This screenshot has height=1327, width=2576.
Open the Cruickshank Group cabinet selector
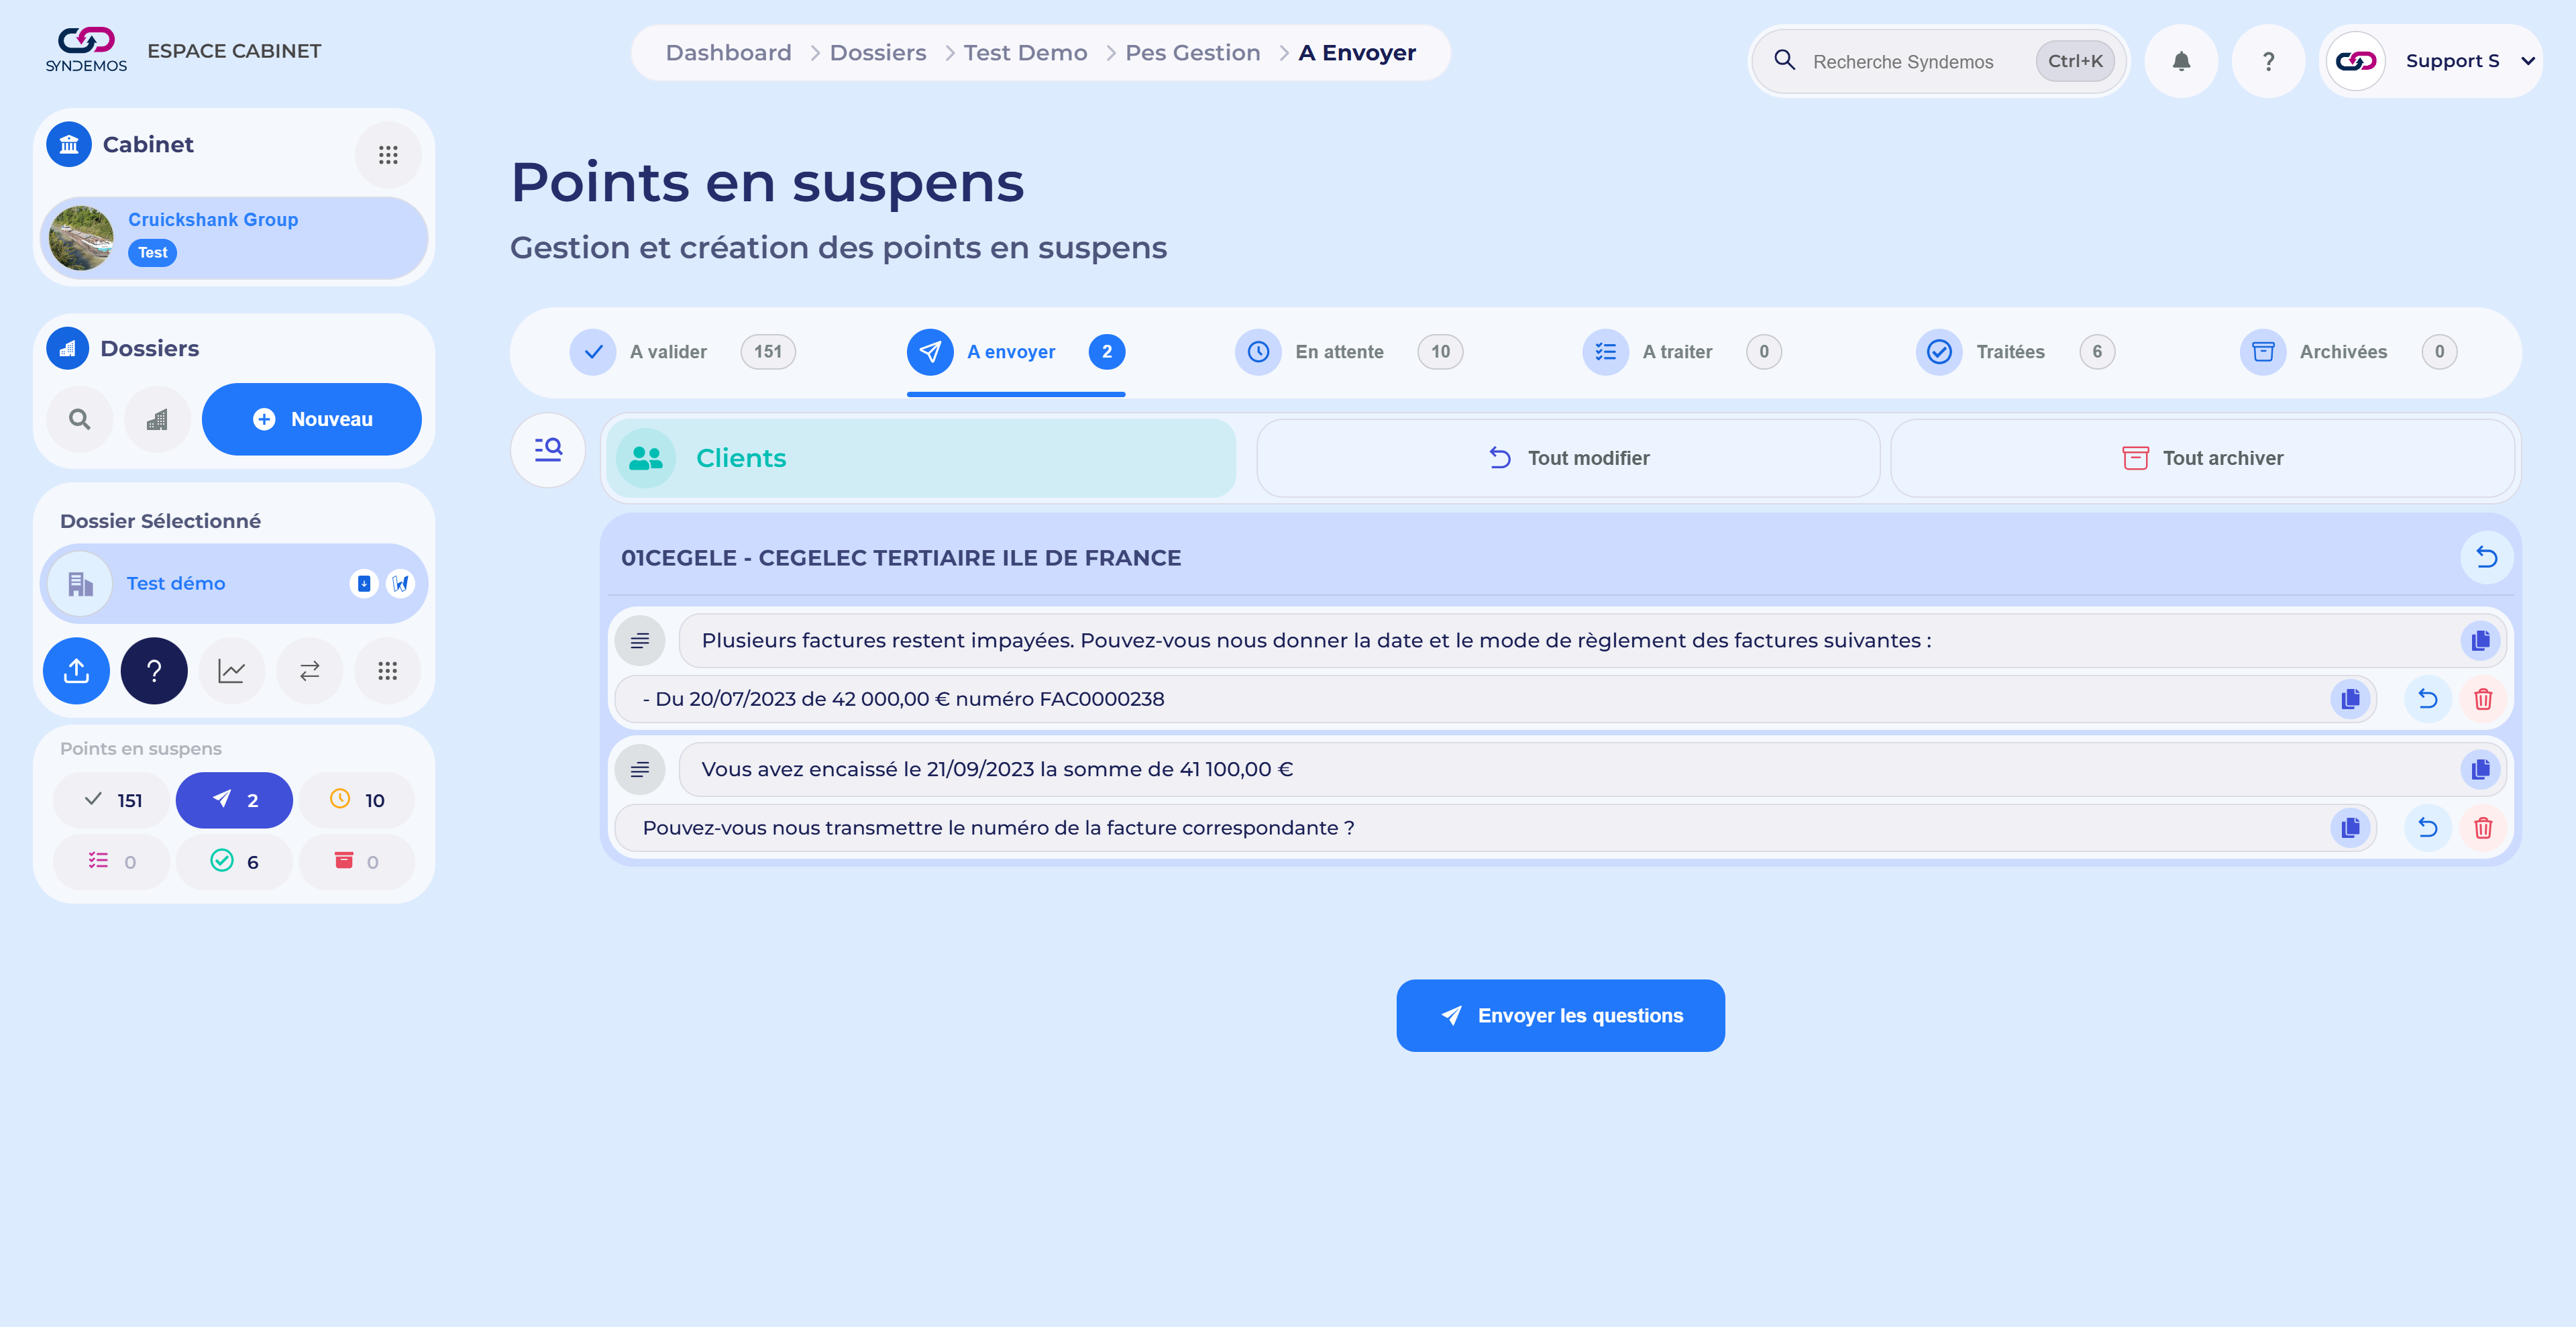234,237
